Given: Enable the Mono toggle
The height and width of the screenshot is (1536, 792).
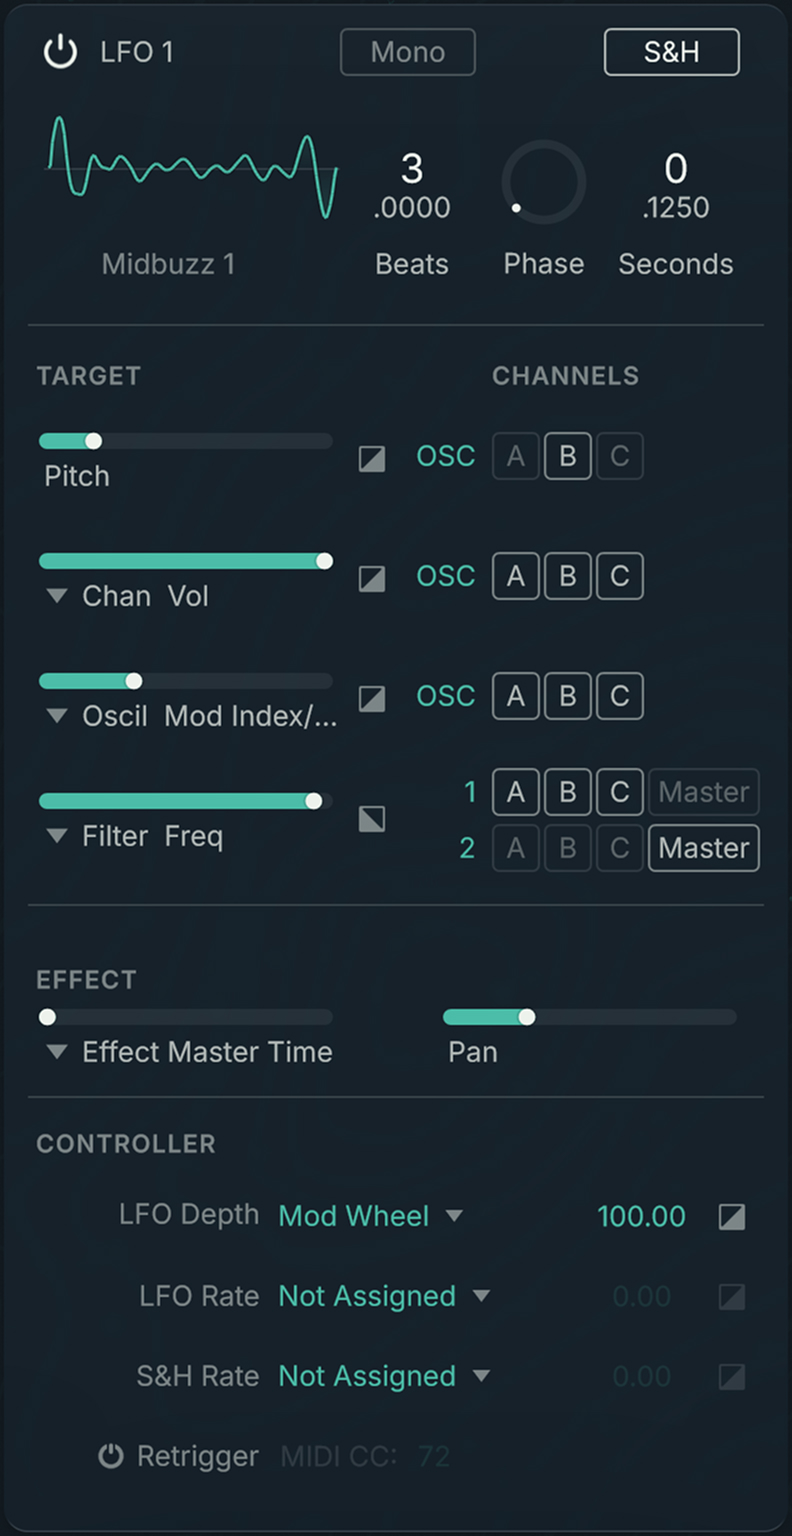Looking at the screenshot, I should pyautogui.click(x=407, y=52).
